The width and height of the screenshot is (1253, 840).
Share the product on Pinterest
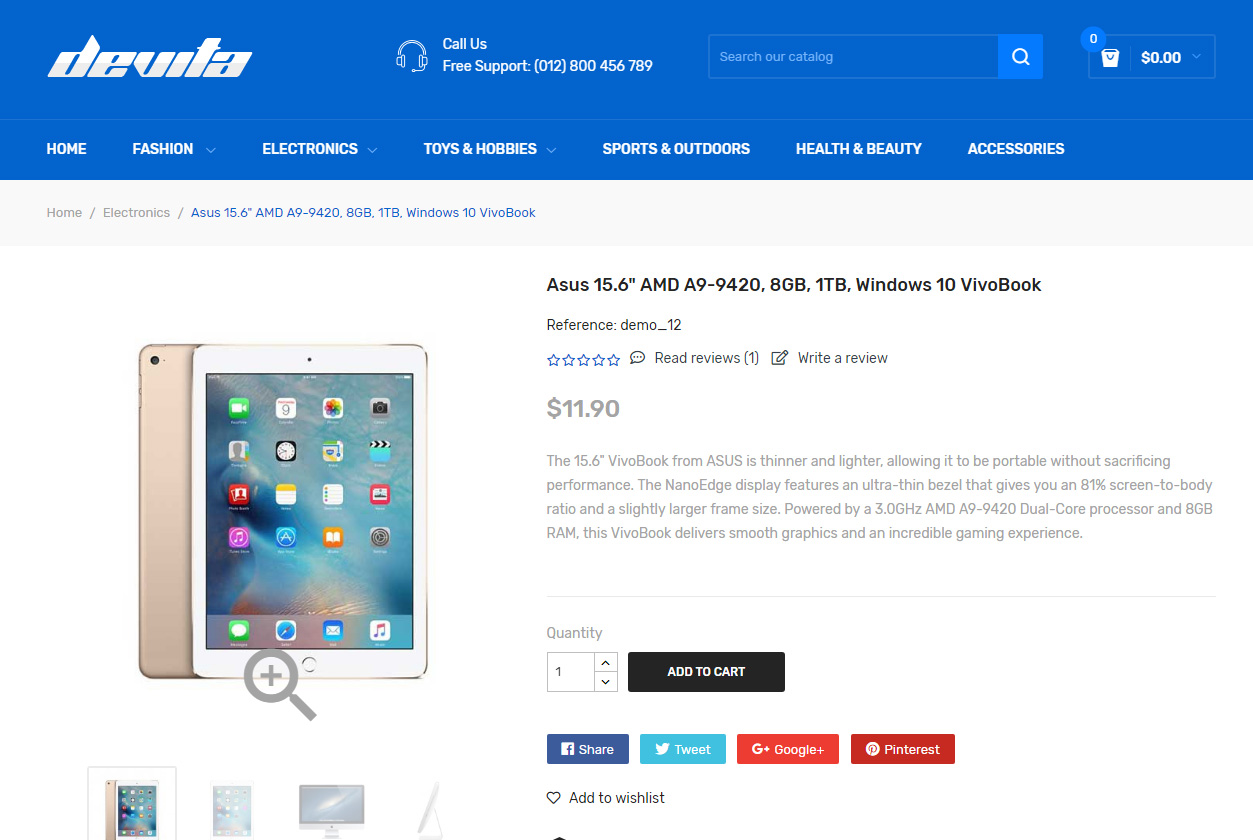coord(903,749)
